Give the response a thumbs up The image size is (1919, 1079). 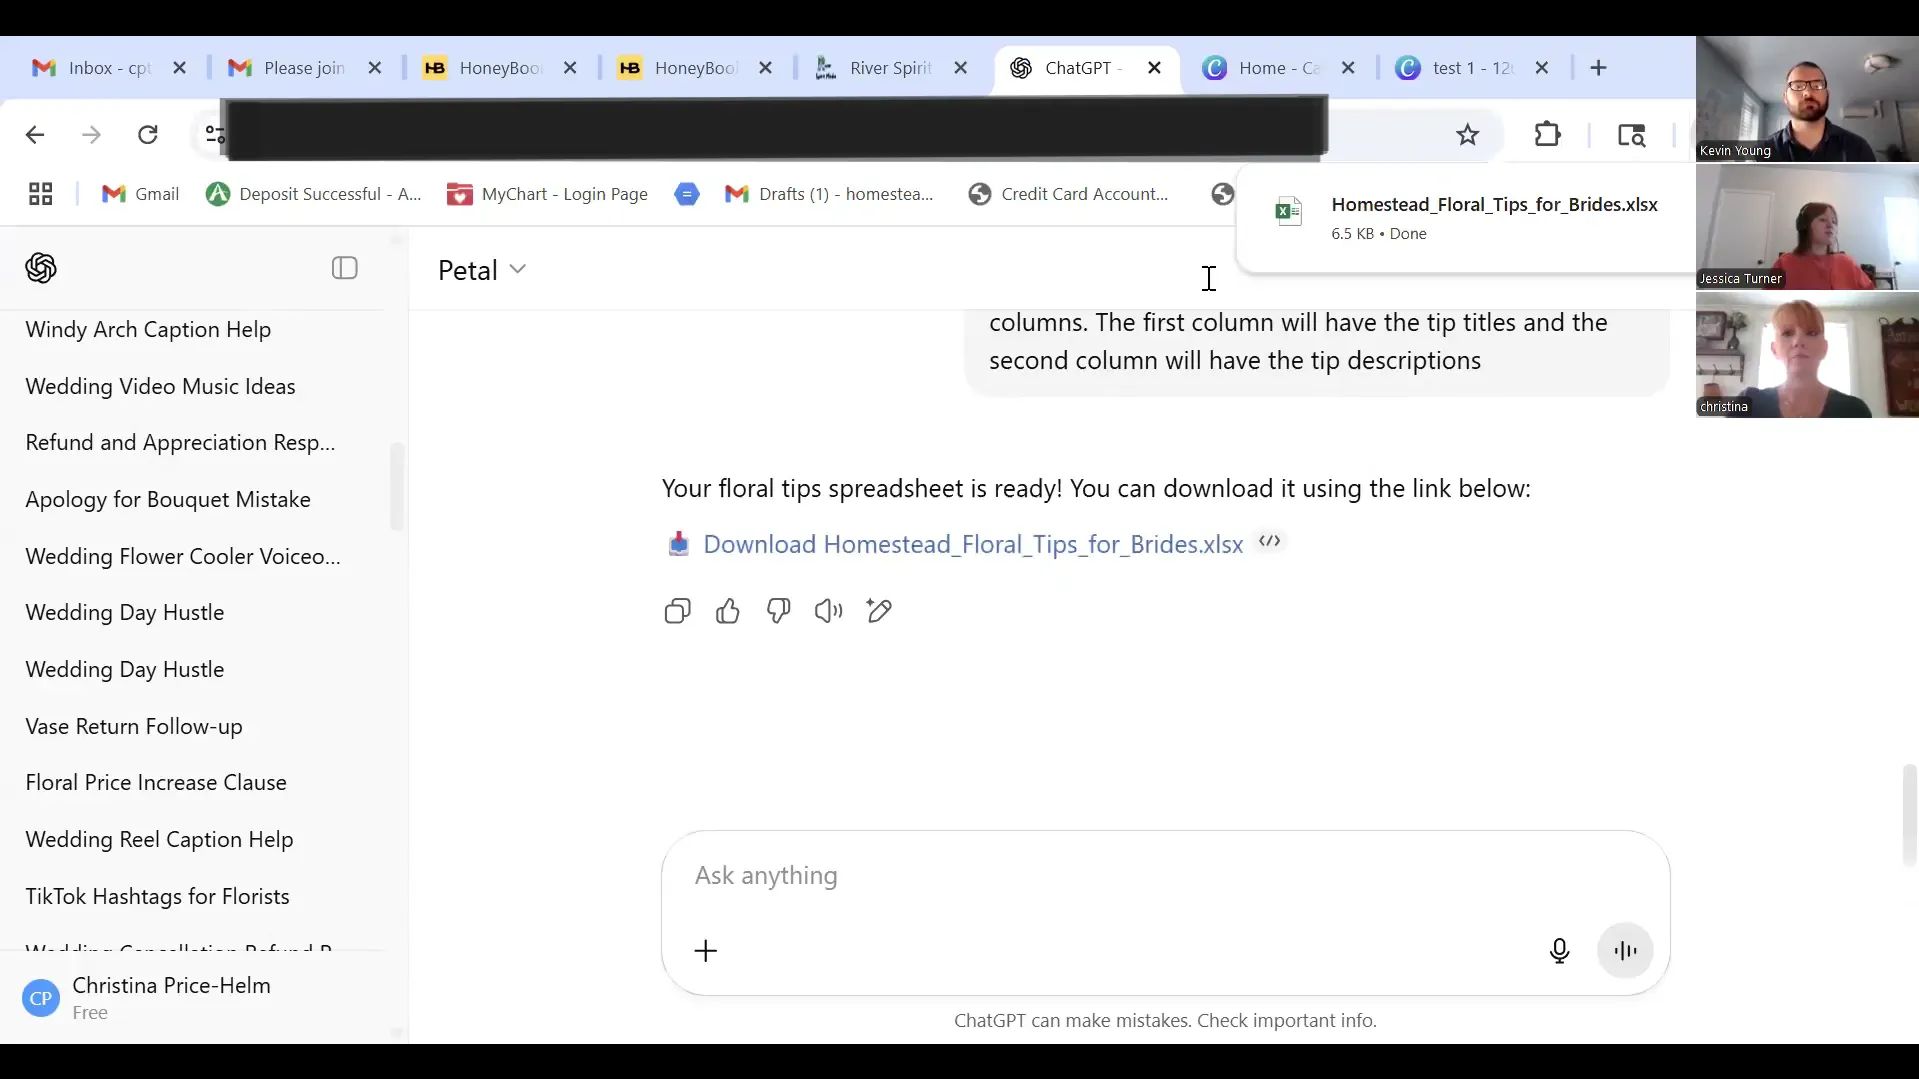pos(728,611)
